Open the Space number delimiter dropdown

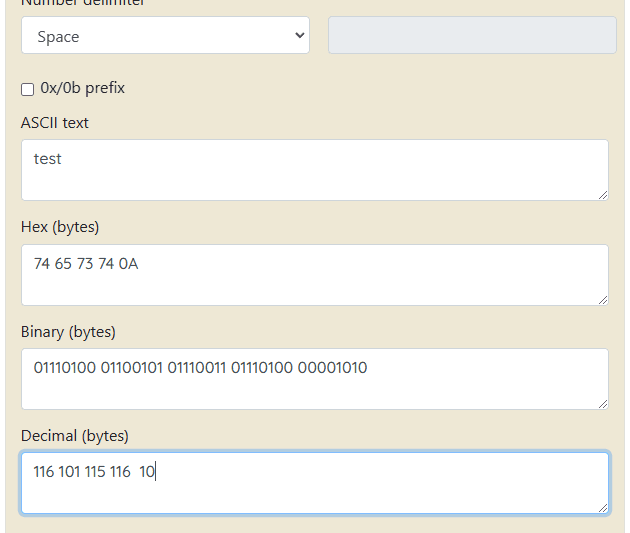pos(165,37)
